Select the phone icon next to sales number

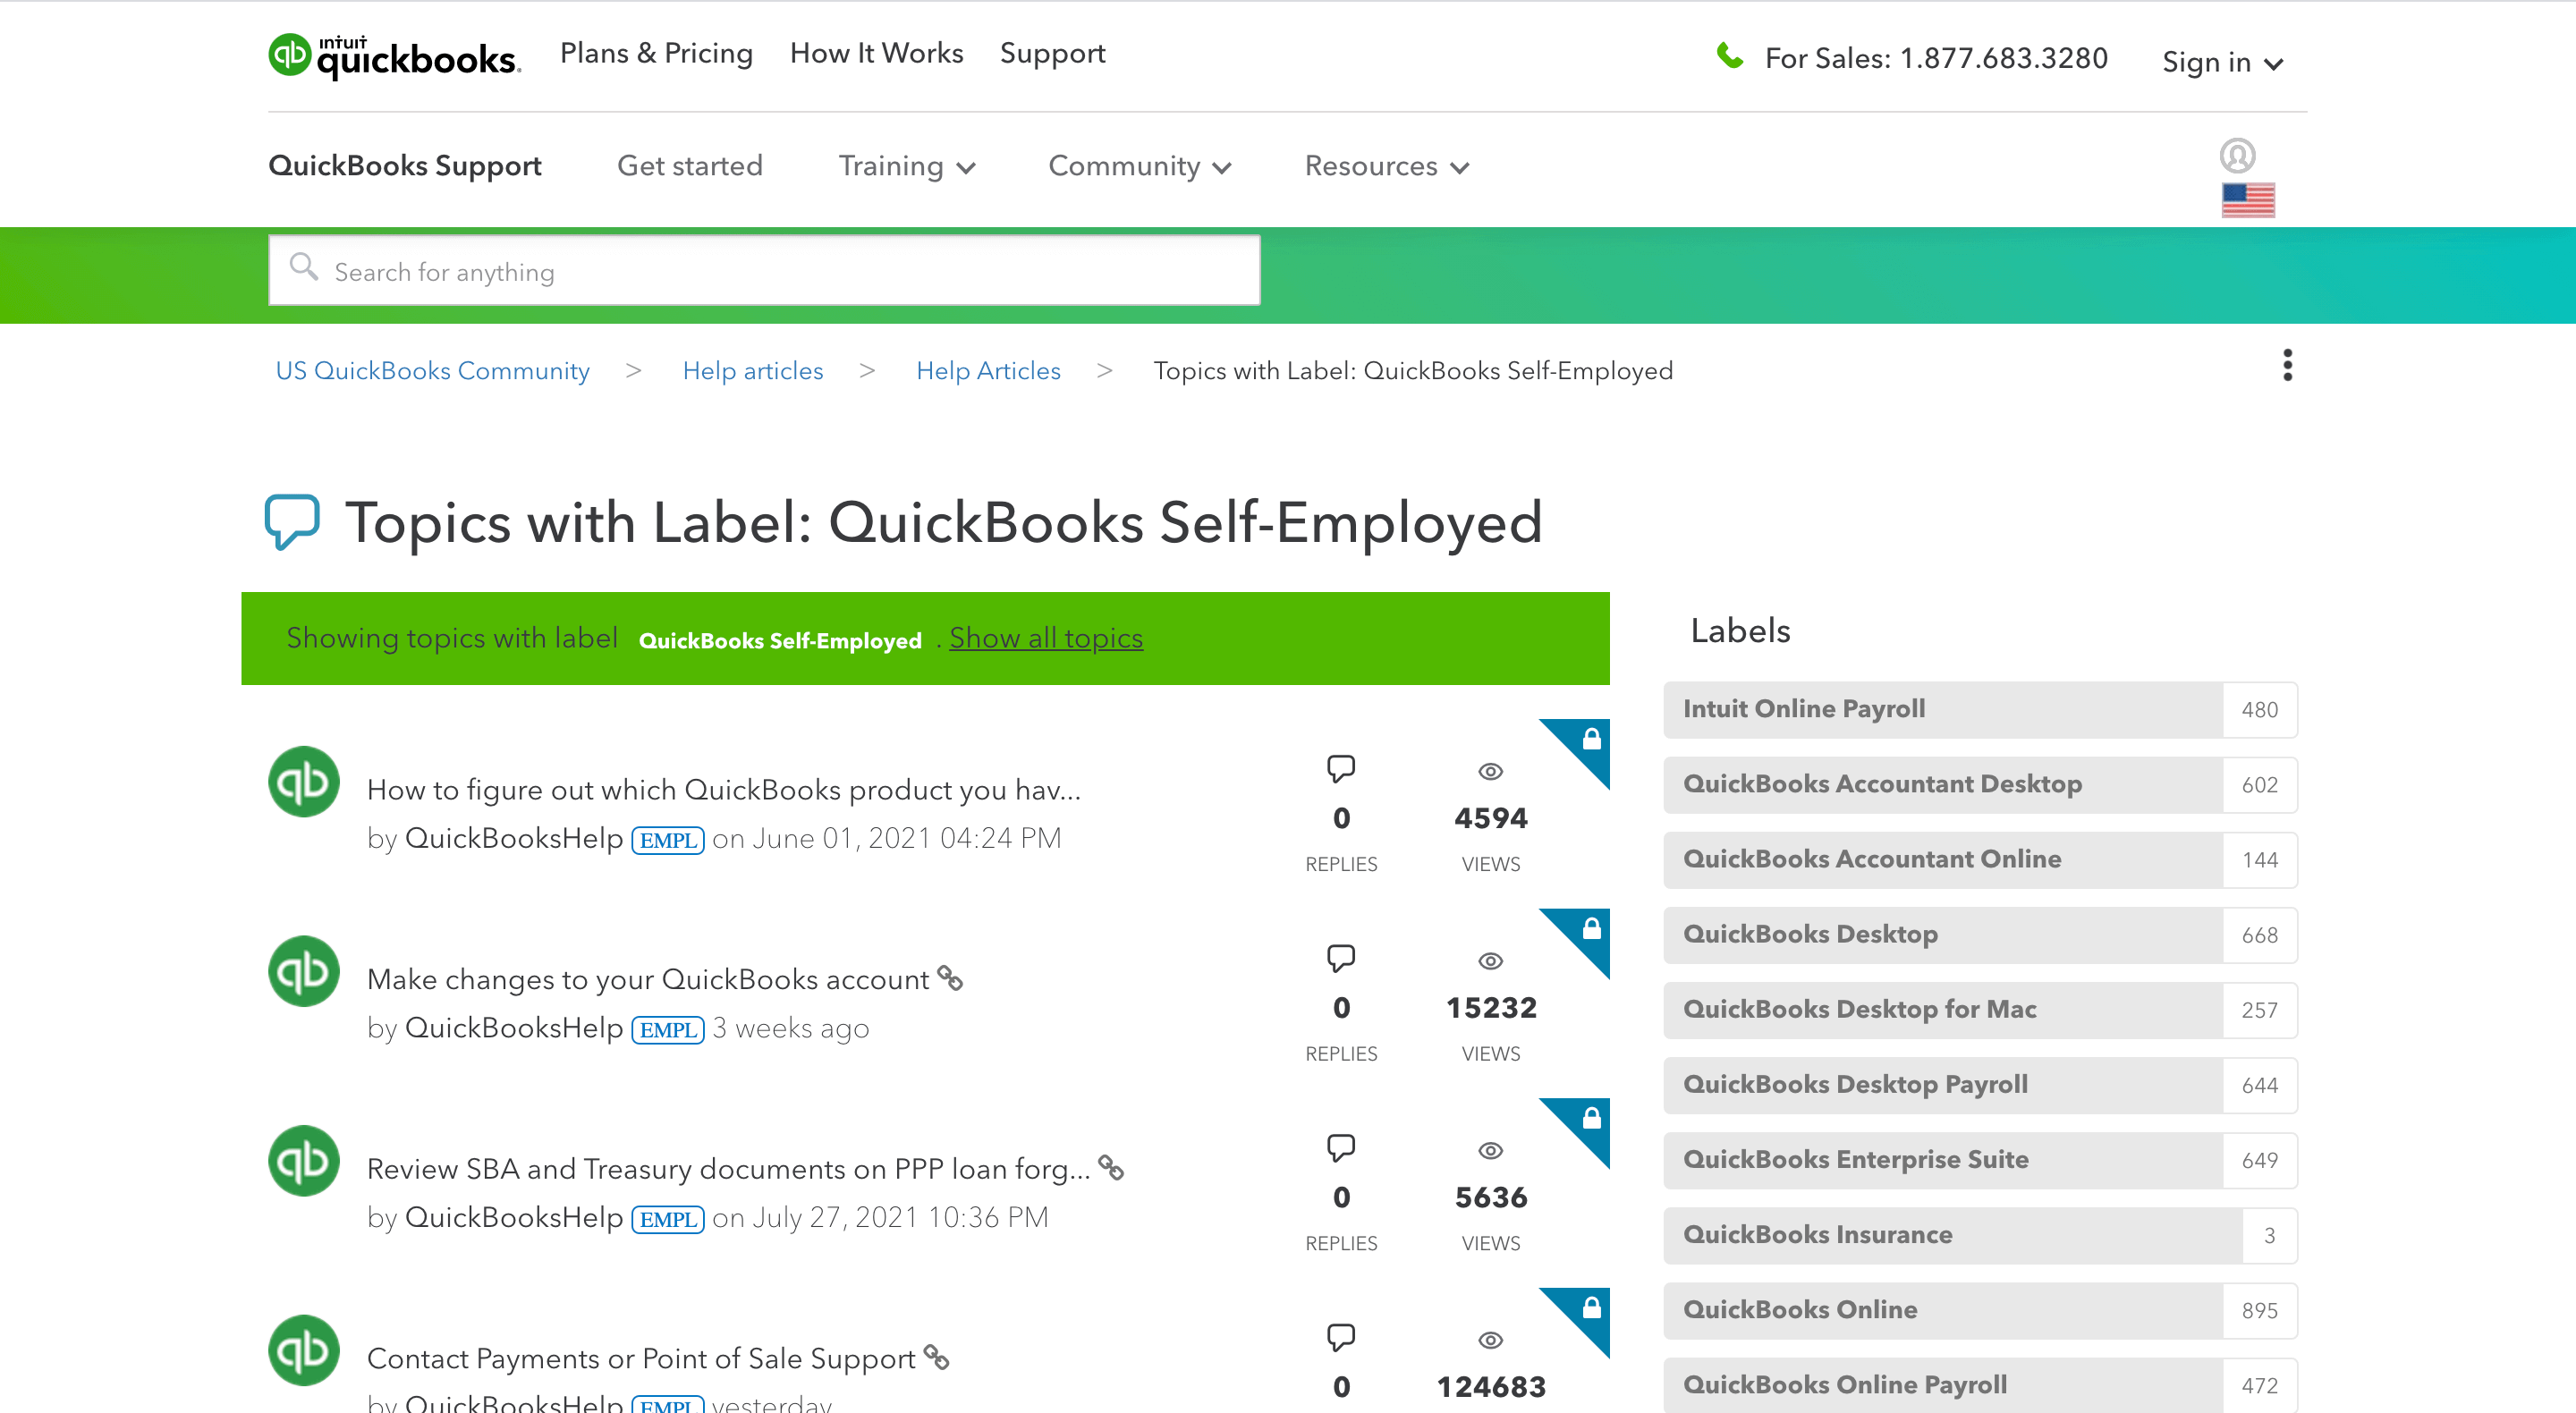1730,57
